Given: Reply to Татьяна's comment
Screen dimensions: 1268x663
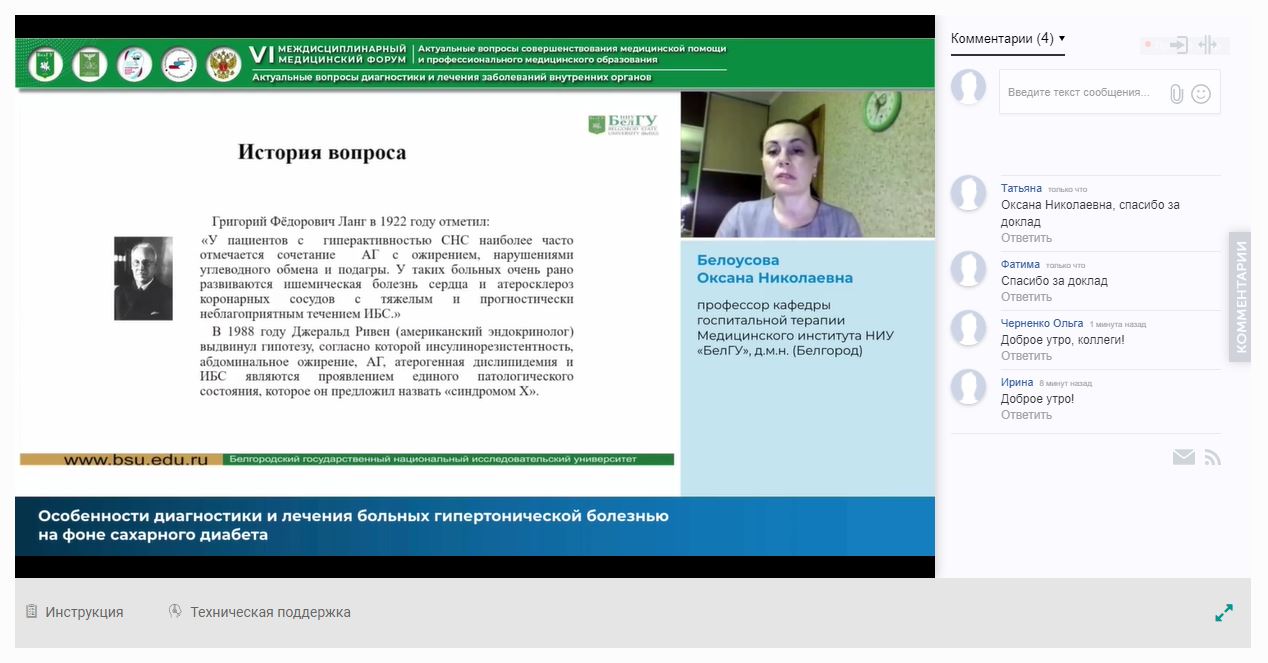Looking at the screenshot, I should point(1026,238).
